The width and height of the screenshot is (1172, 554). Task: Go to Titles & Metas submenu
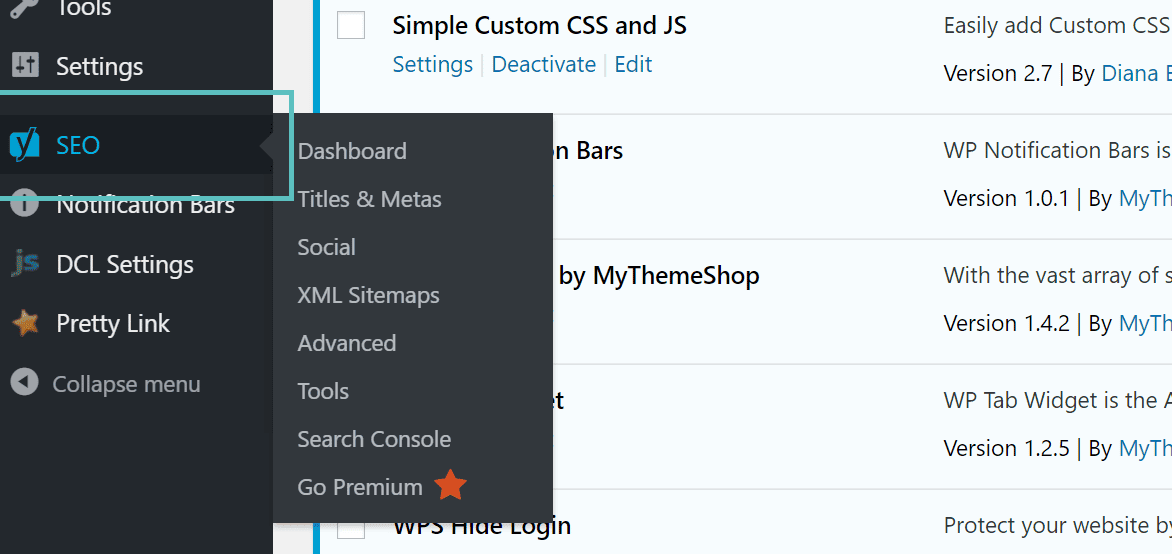[369, 199]
